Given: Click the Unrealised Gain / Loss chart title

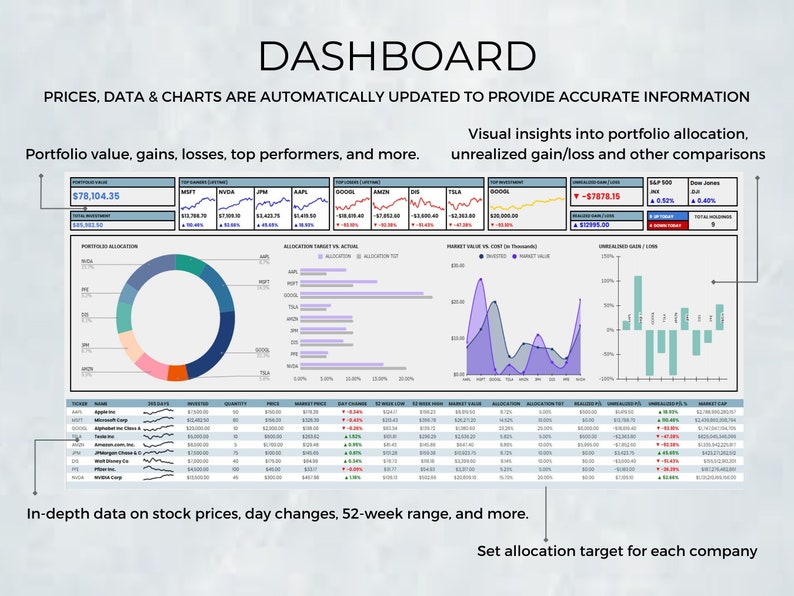Looking at the screenshot, I should (628, 247).
